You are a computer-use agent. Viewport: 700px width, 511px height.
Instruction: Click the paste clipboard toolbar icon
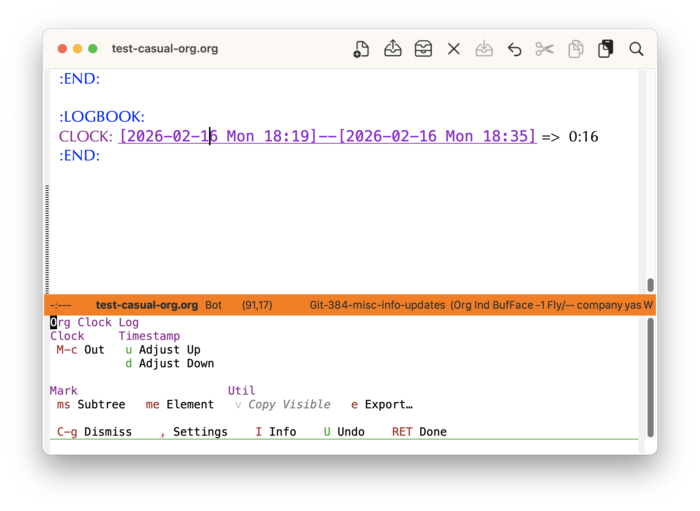[x=605, y=49]
